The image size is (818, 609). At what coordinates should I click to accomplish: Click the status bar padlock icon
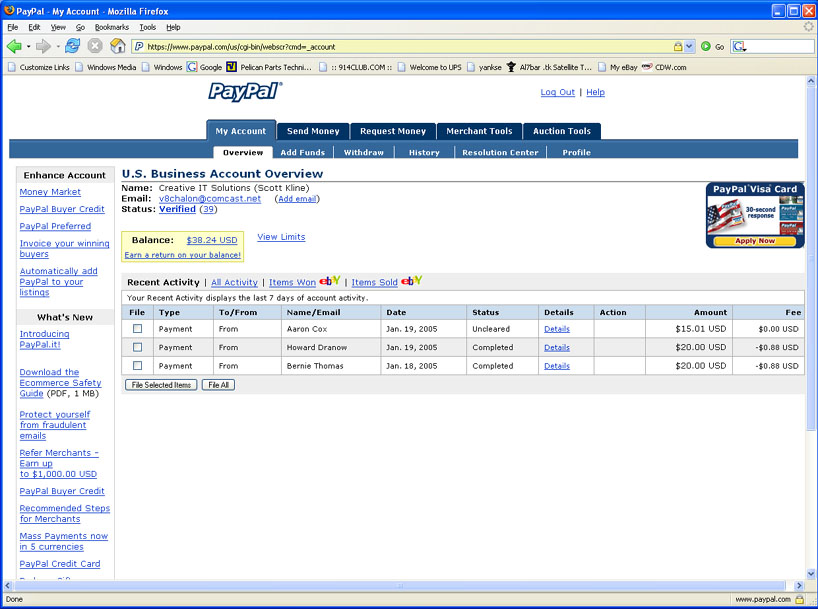coord(799,599)
